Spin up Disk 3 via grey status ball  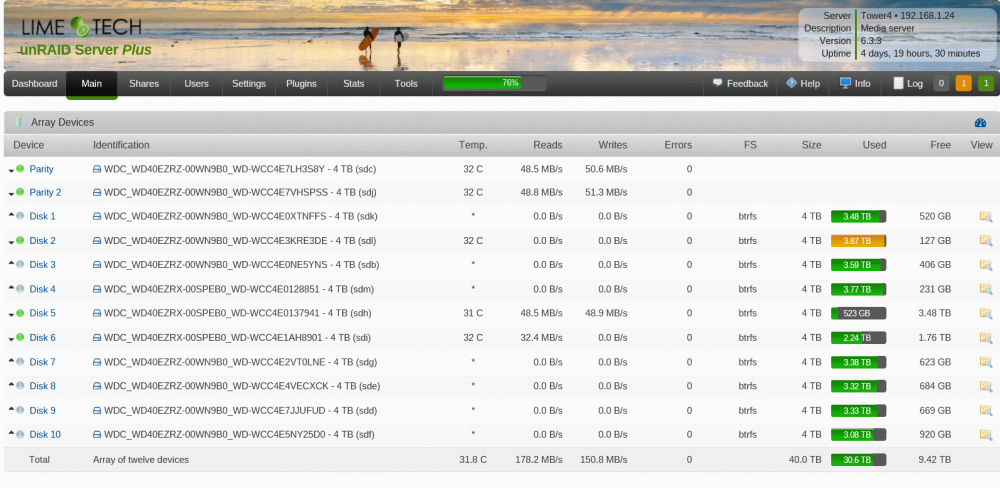pyautogui.click(x=20, y=264)
